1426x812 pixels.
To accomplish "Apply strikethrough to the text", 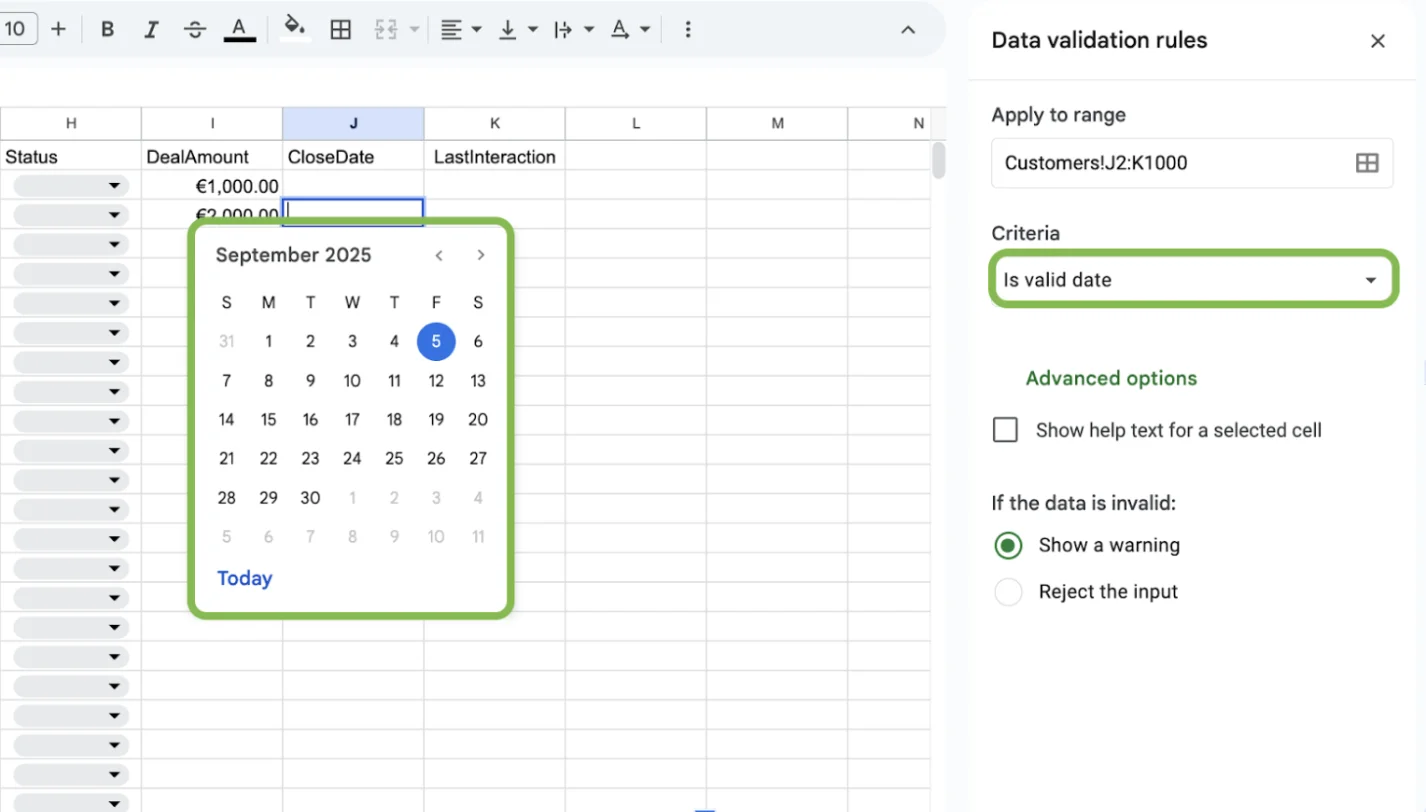I will pos(194,28).
